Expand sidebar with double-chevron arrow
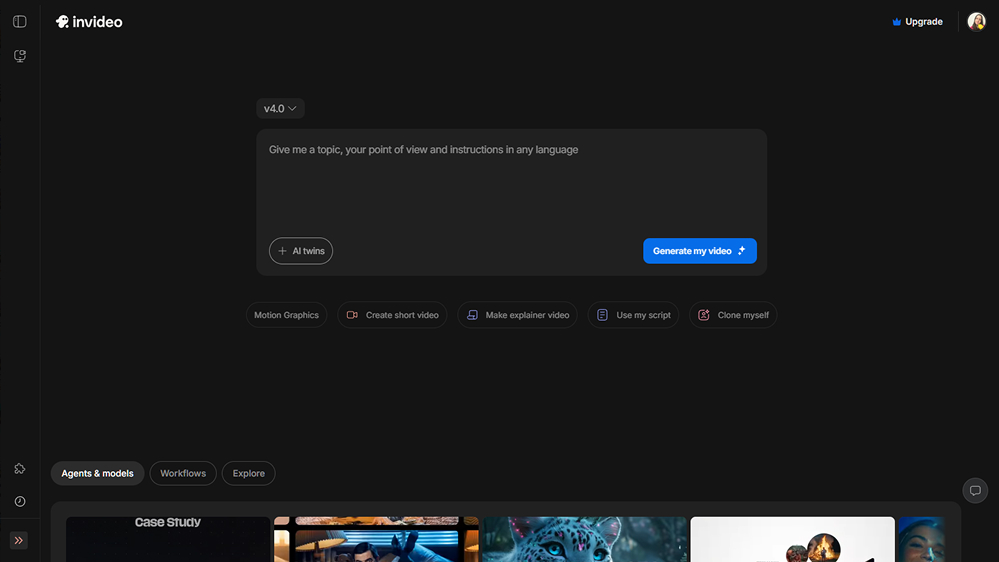The width and height of the screenshot is (999, 562). pos(19,540)
